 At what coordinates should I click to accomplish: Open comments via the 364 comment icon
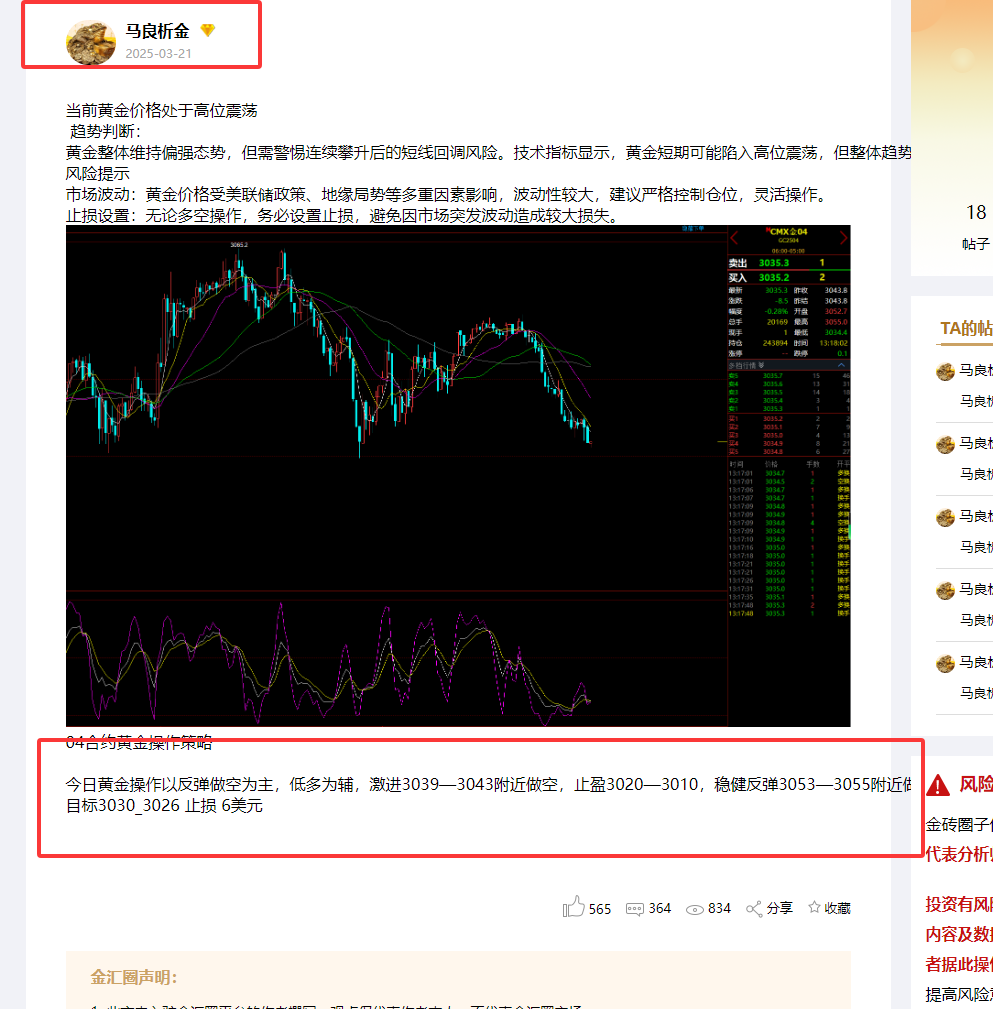[635, 909]
